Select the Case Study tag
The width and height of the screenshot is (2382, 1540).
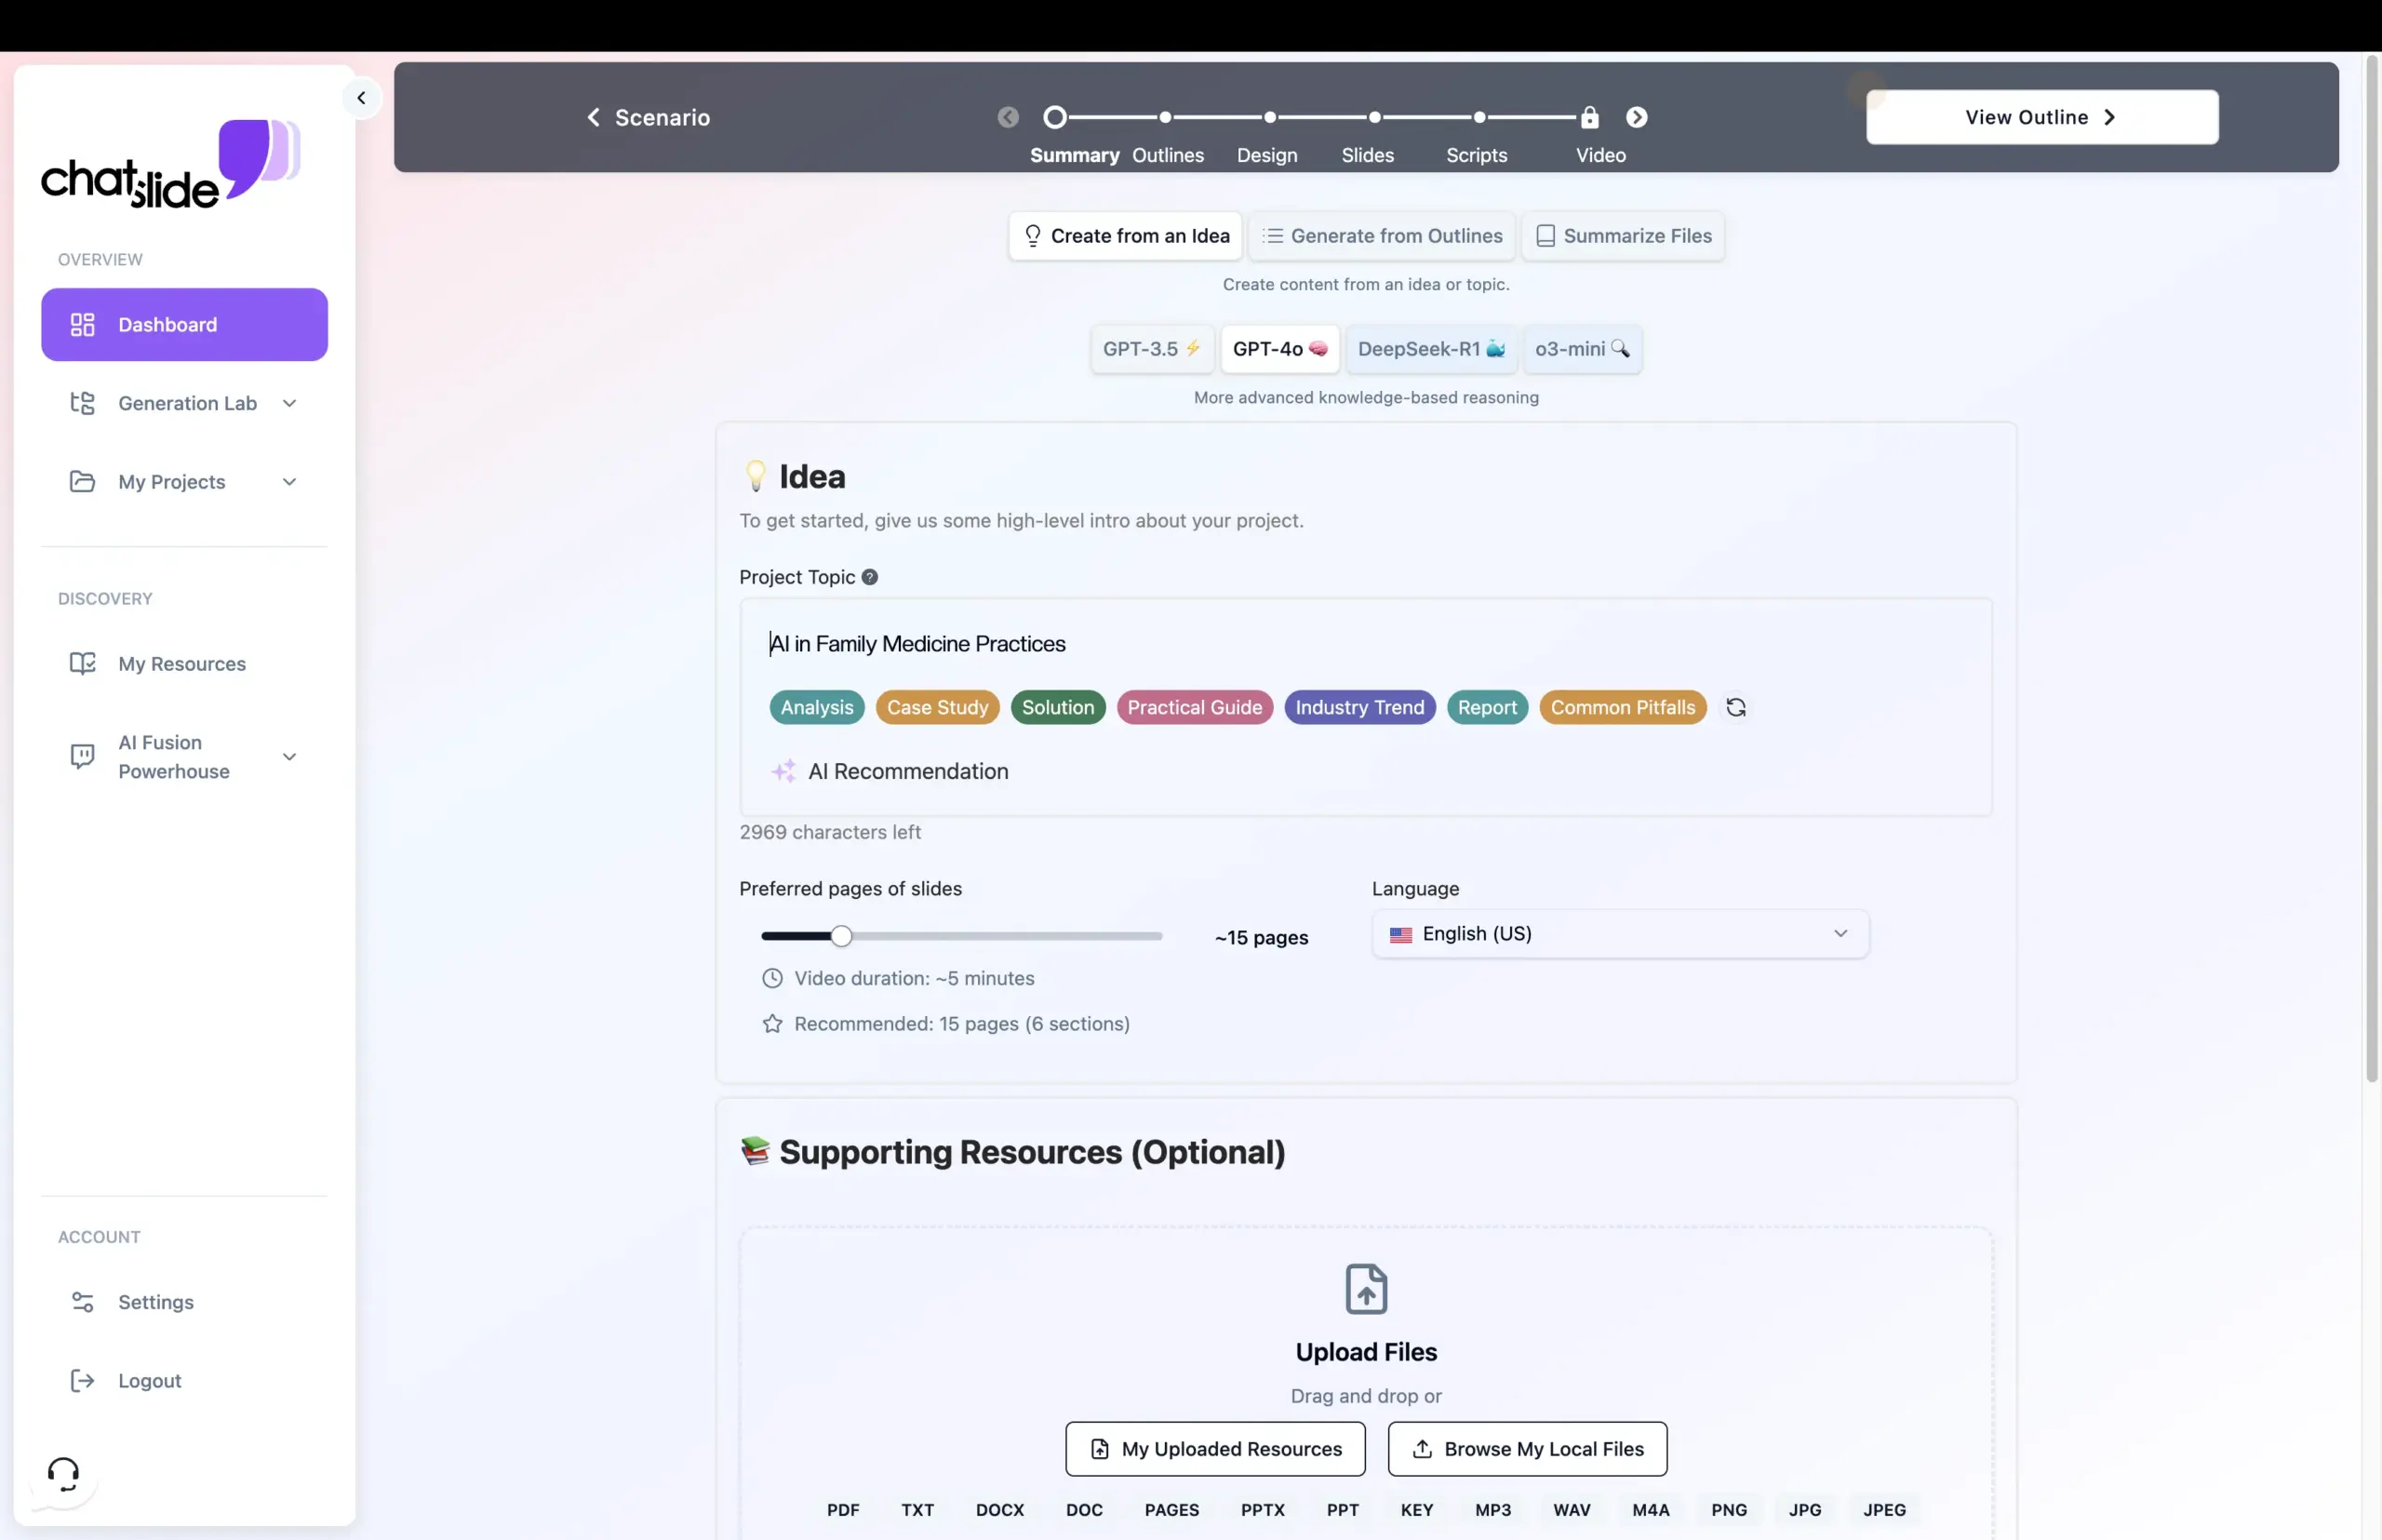click(x=937, y=708)
